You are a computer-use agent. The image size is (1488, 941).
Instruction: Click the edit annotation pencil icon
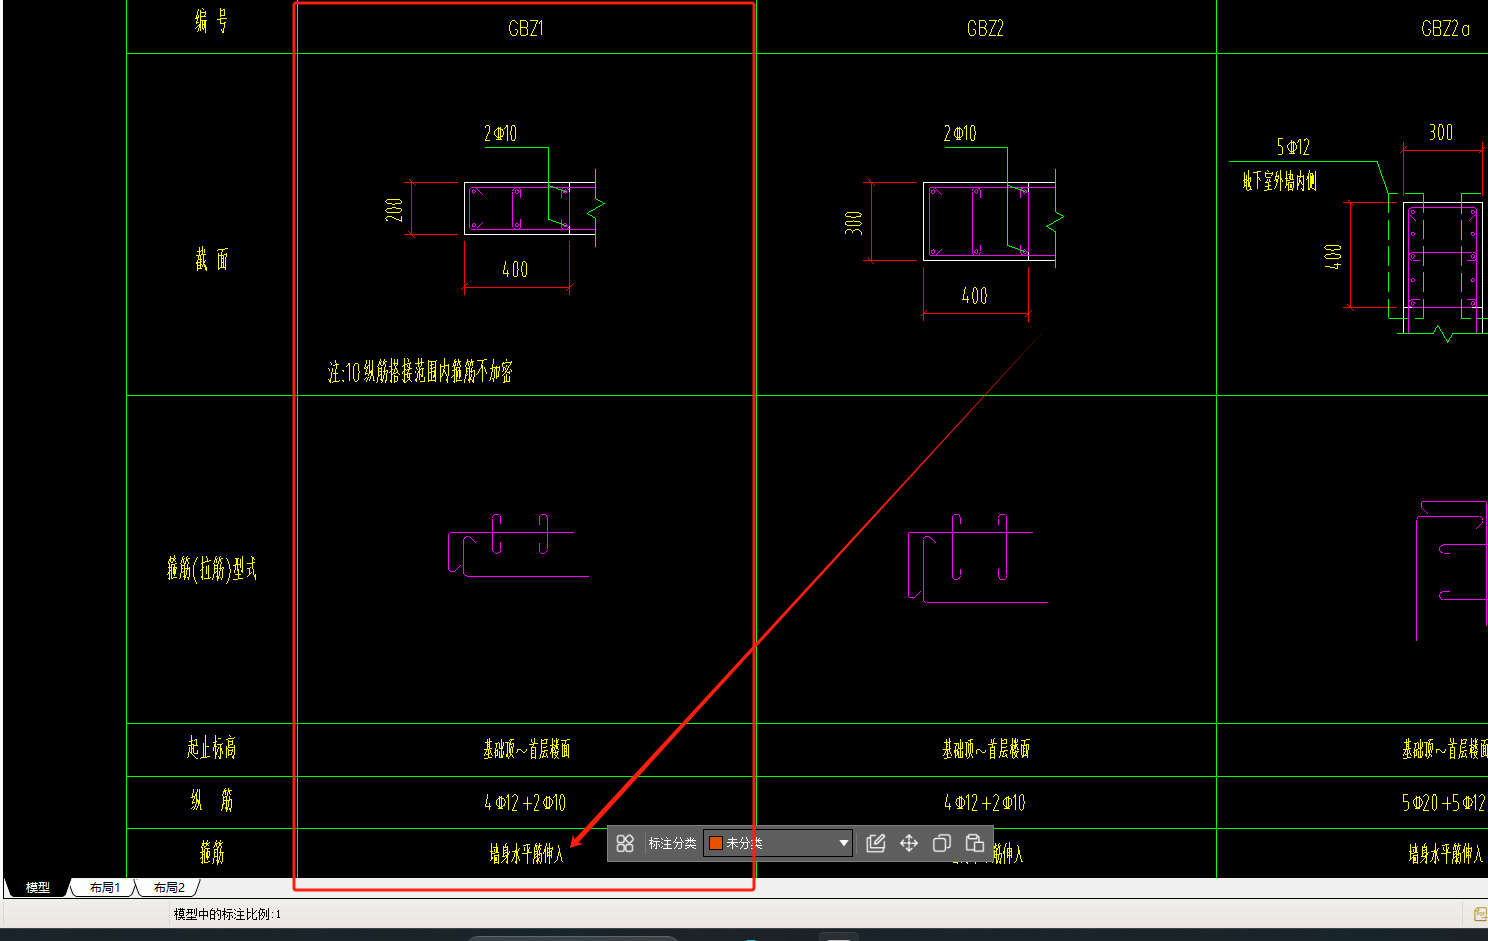(876, 844)
